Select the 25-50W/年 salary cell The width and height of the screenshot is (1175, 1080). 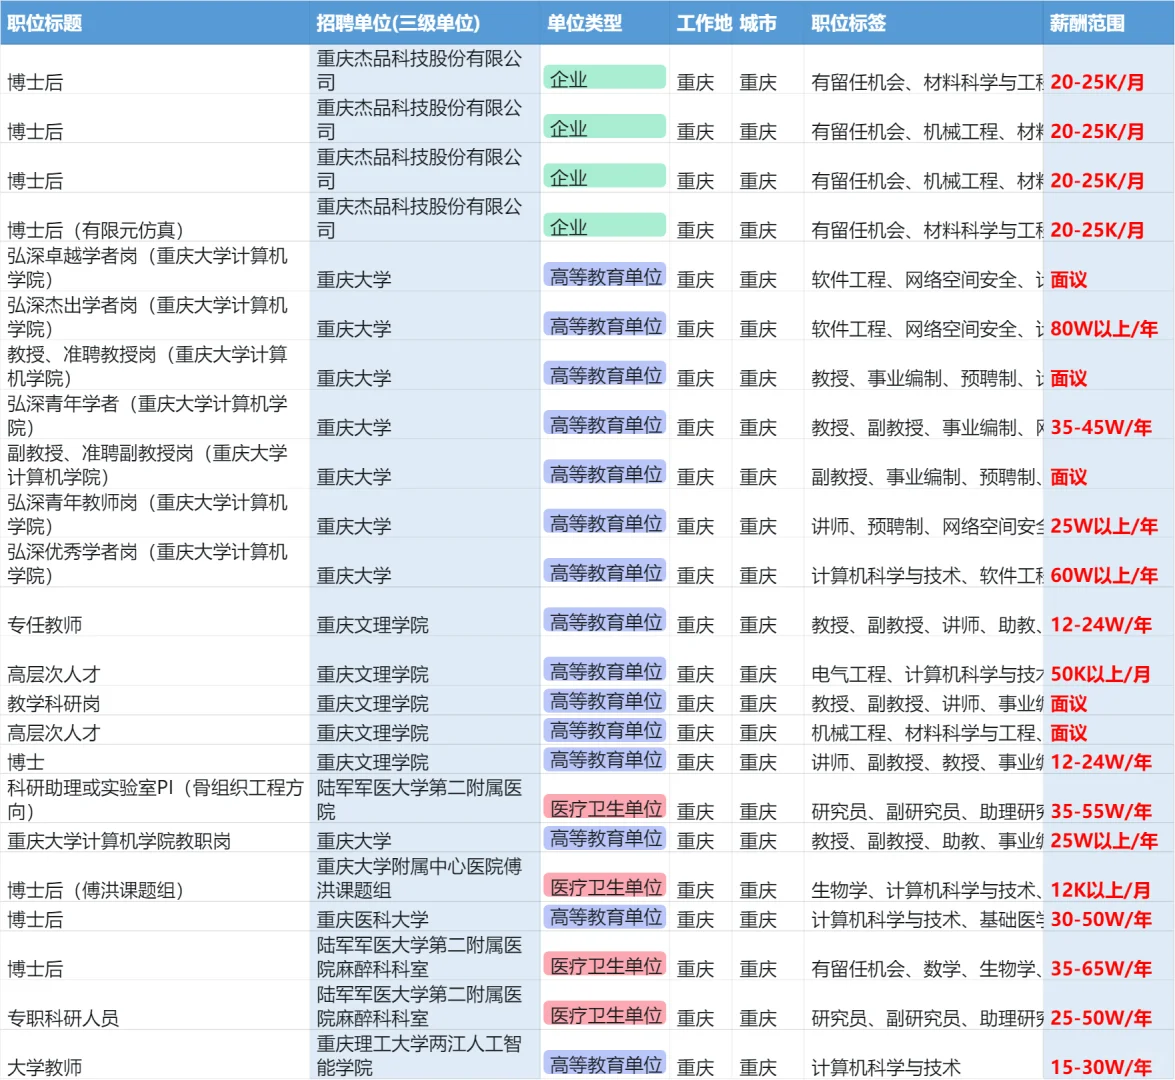[1108, 1006]
